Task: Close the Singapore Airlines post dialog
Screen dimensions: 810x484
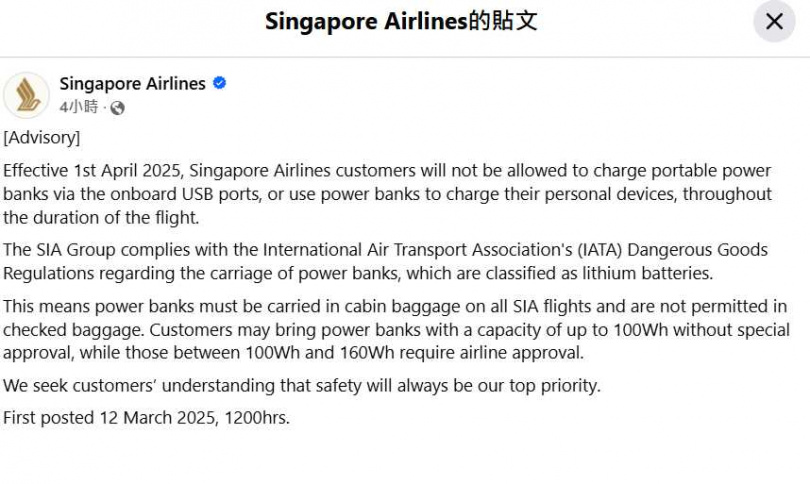Action: 774,22
